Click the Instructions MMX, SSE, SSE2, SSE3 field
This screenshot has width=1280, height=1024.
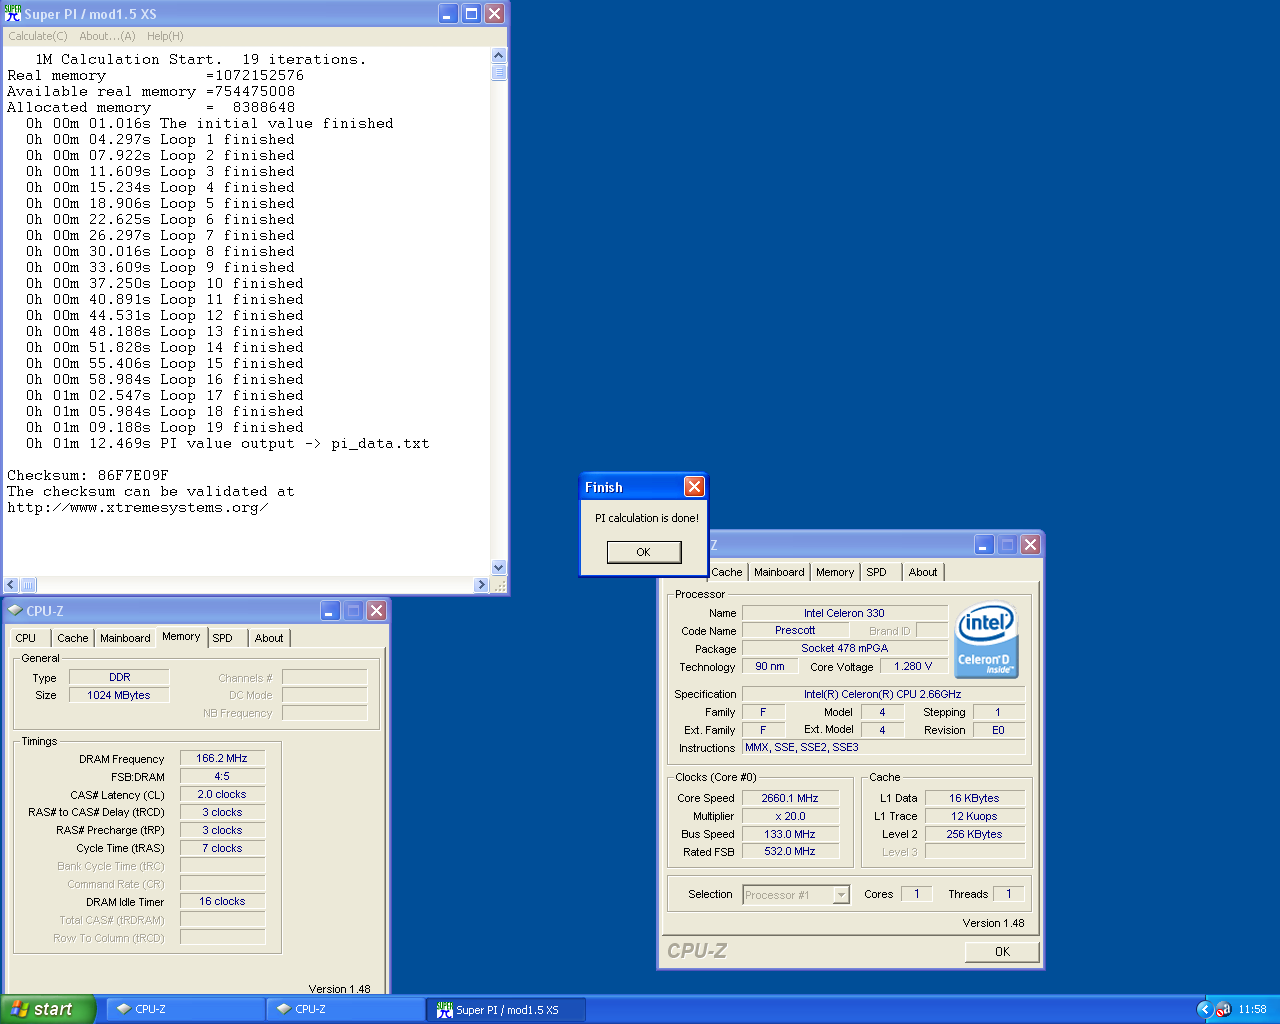coord(883,747)
